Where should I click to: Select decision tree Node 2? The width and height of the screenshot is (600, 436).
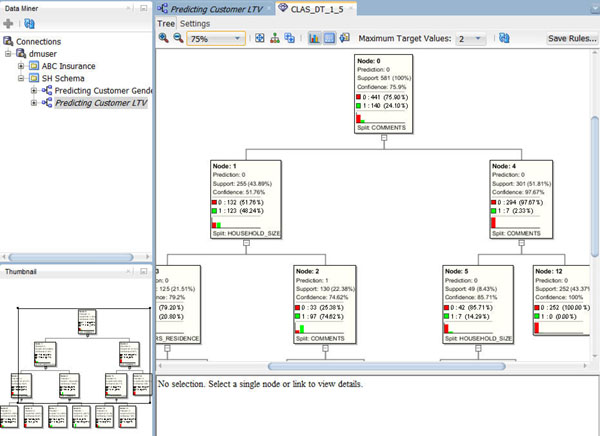click(325, 305)
